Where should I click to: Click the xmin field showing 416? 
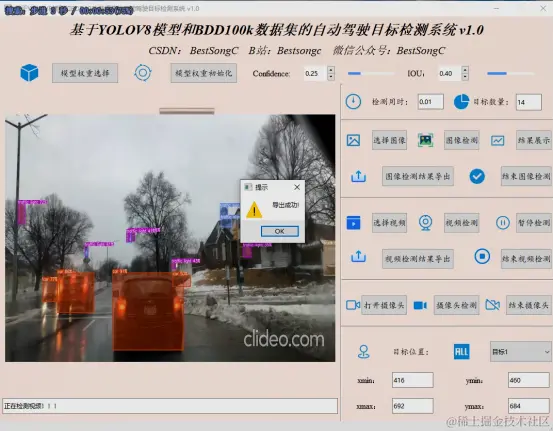(x=413, y=380)
